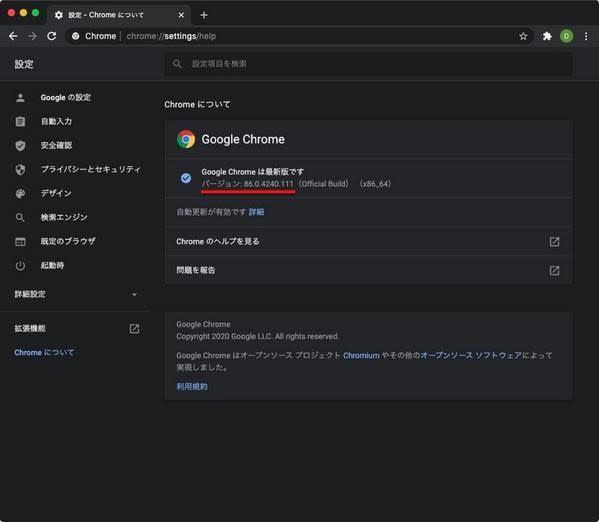The width and height of the screenshot is (599, 522).
Task: Click Google Chrome は最新版です status text
Action: (x=253, y=172)
